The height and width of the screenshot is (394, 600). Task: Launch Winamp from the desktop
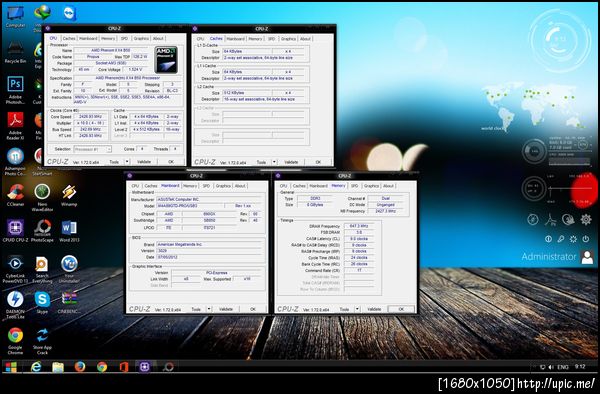pyautogui.click(x=69, y=195)
